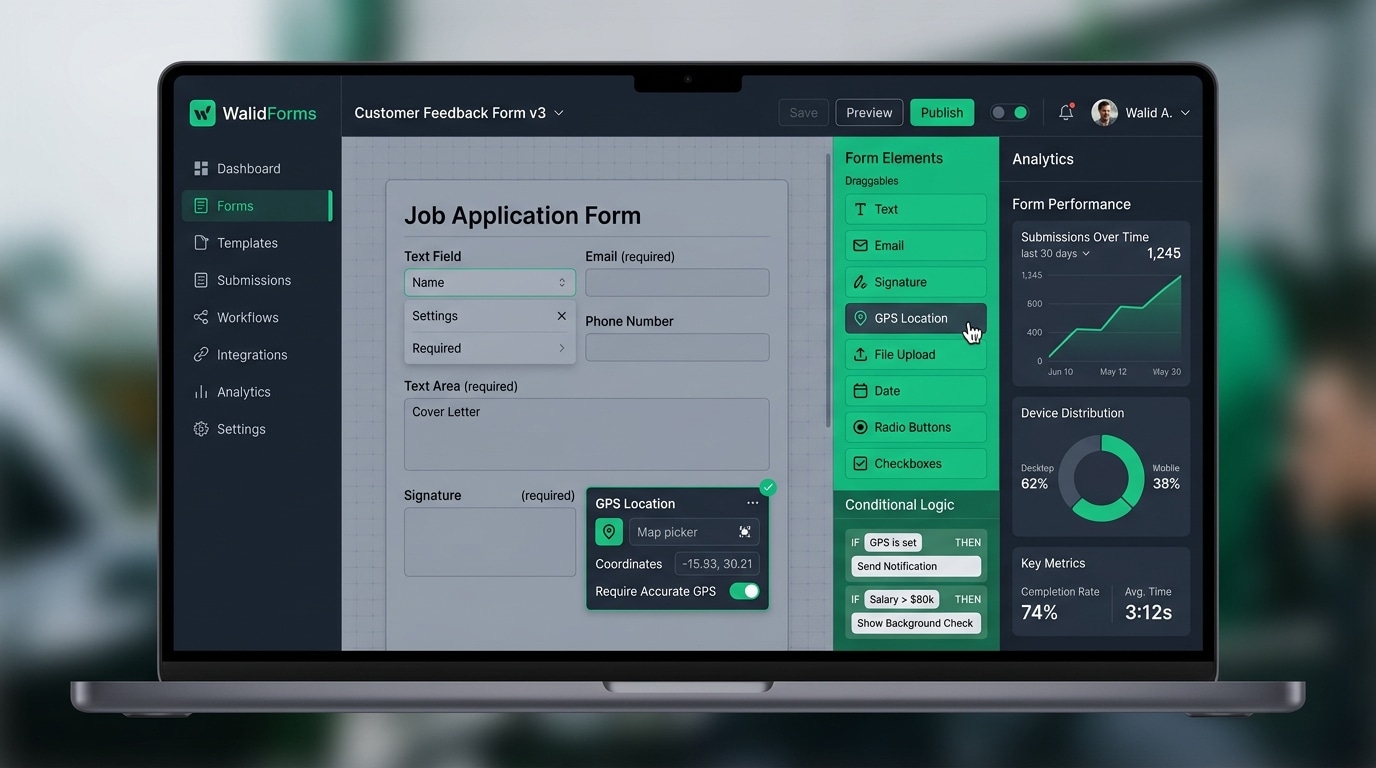Click Walid A.'s profile avatar
The image size is (1376, 768).
[x=1104, y=113]
